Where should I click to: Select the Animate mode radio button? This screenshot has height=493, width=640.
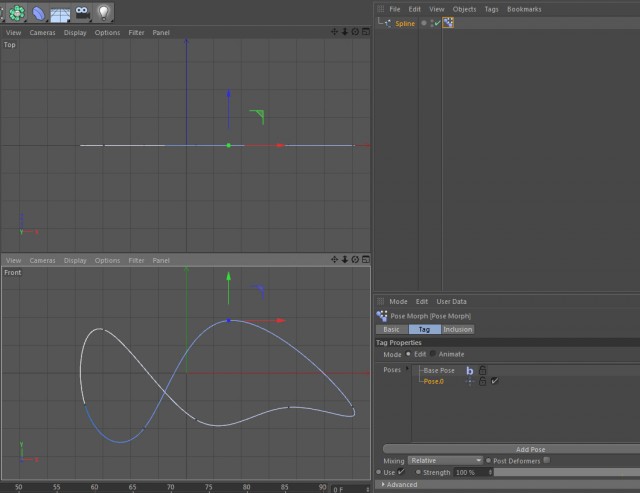click(x=433, y=354)
